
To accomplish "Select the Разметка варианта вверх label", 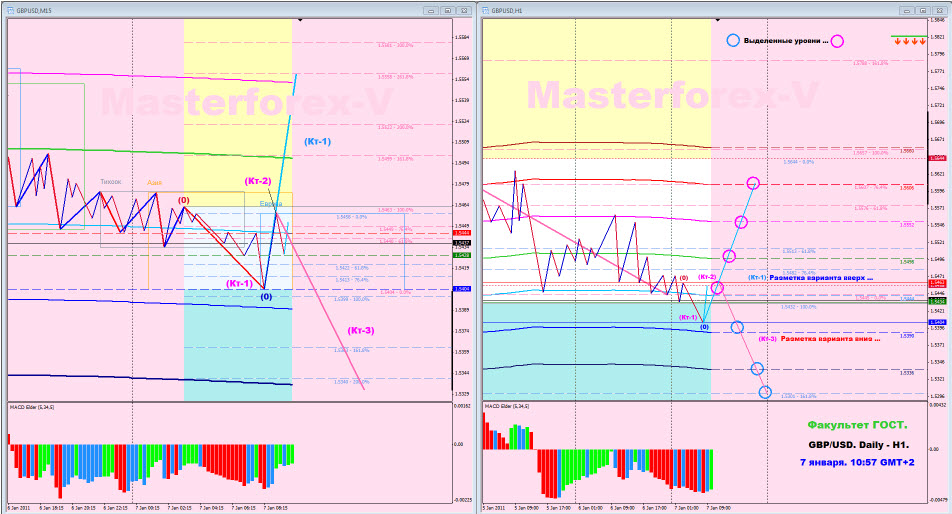I will click(821, 278).
